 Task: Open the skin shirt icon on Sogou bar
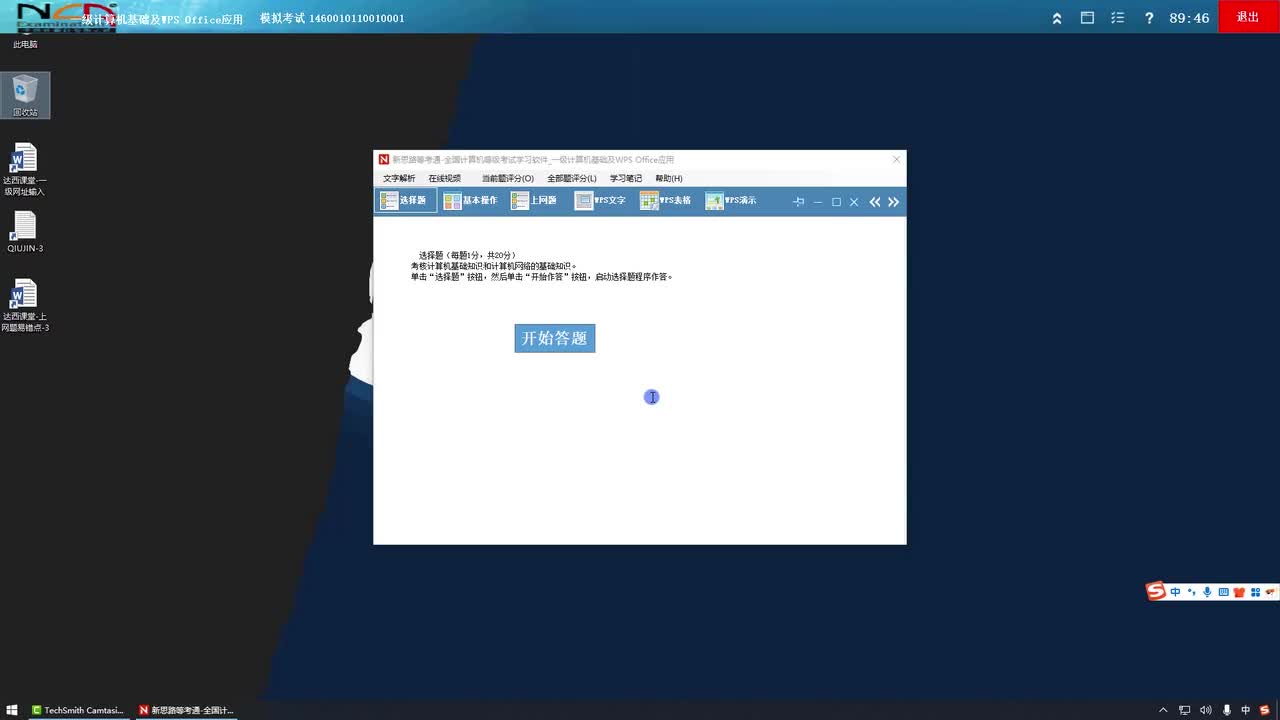click(x=1239, y=592)
